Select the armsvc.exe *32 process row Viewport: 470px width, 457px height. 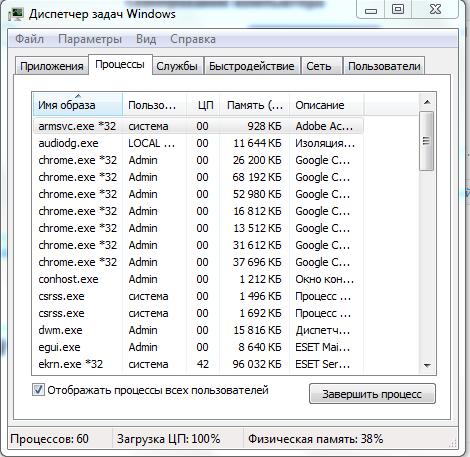pyautogui.click(x=198, y=126)
